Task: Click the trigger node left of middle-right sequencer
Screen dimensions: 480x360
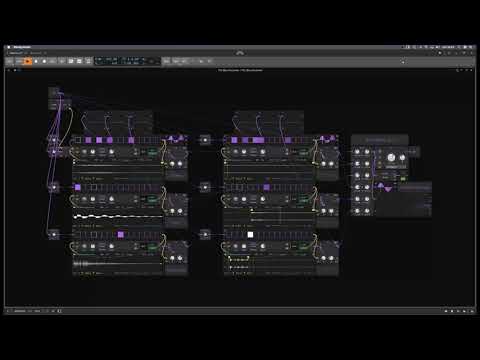Action: coord(205,187)
